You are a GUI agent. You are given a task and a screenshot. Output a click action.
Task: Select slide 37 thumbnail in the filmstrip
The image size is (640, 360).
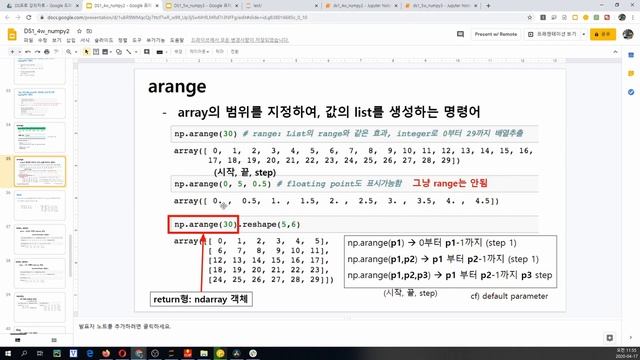(x=40, y=239)
